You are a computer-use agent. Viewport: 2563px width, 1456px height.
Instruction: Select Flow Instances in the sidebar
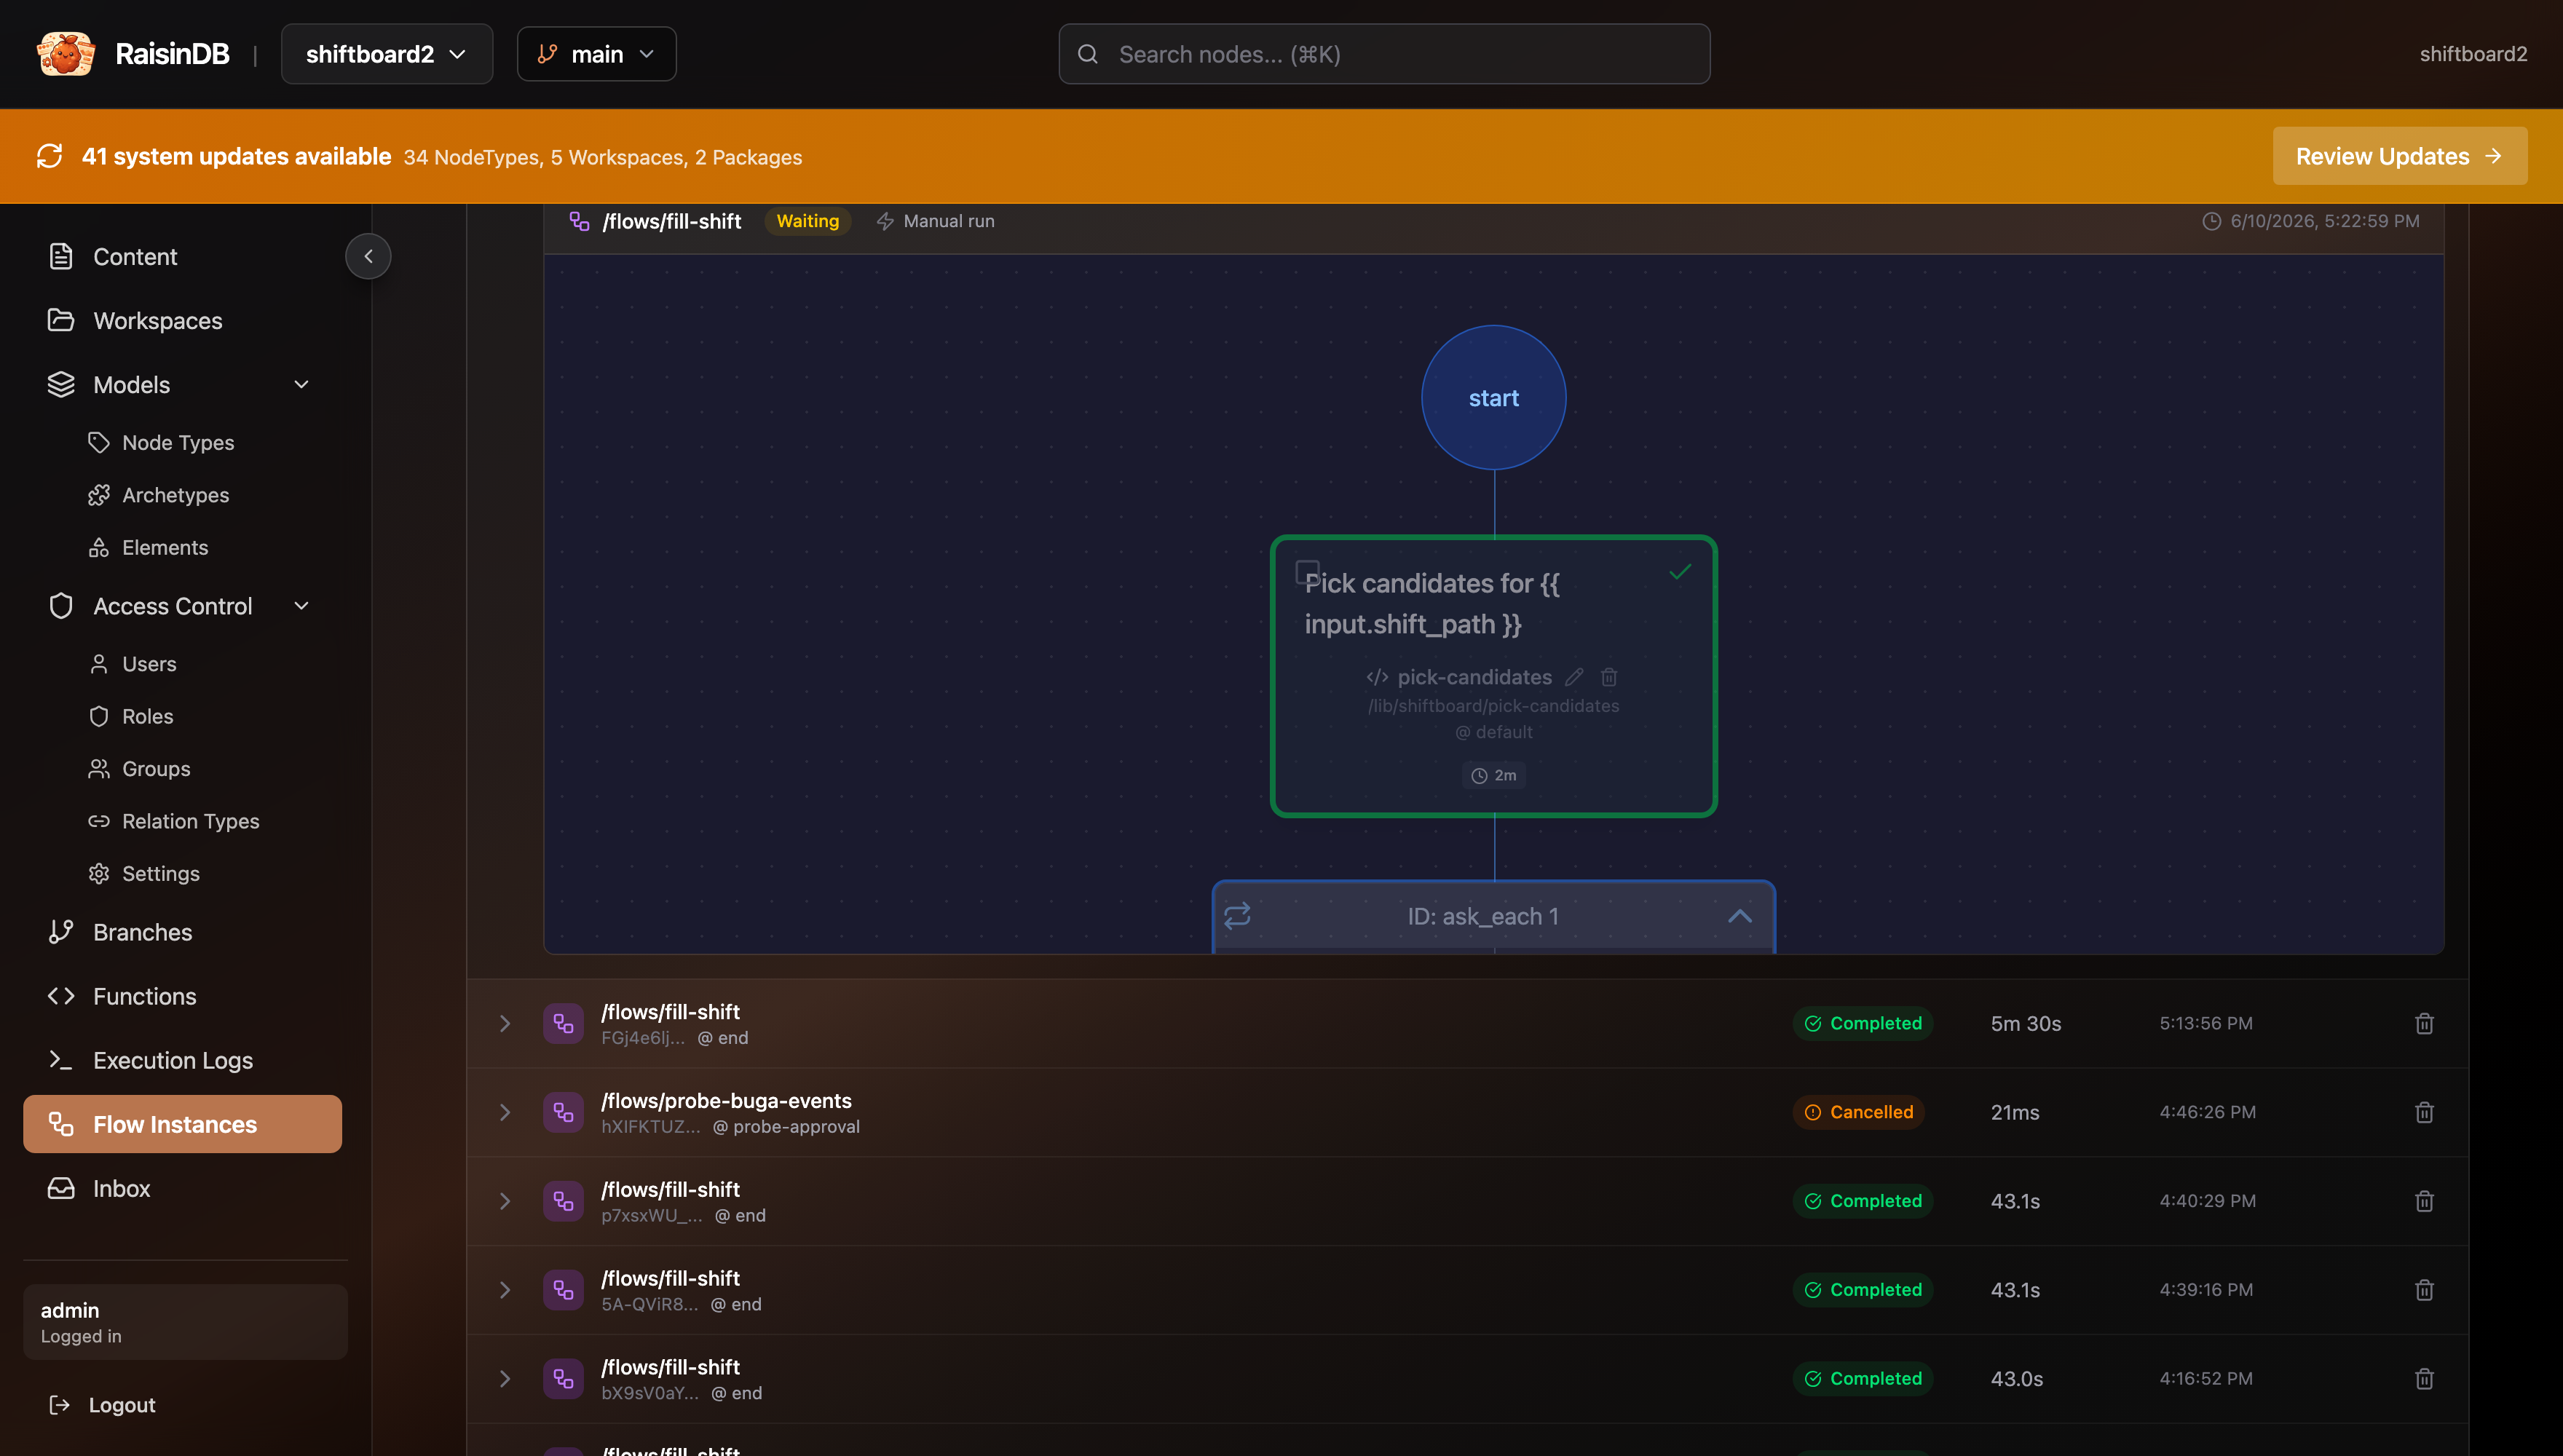(183, 1124)
